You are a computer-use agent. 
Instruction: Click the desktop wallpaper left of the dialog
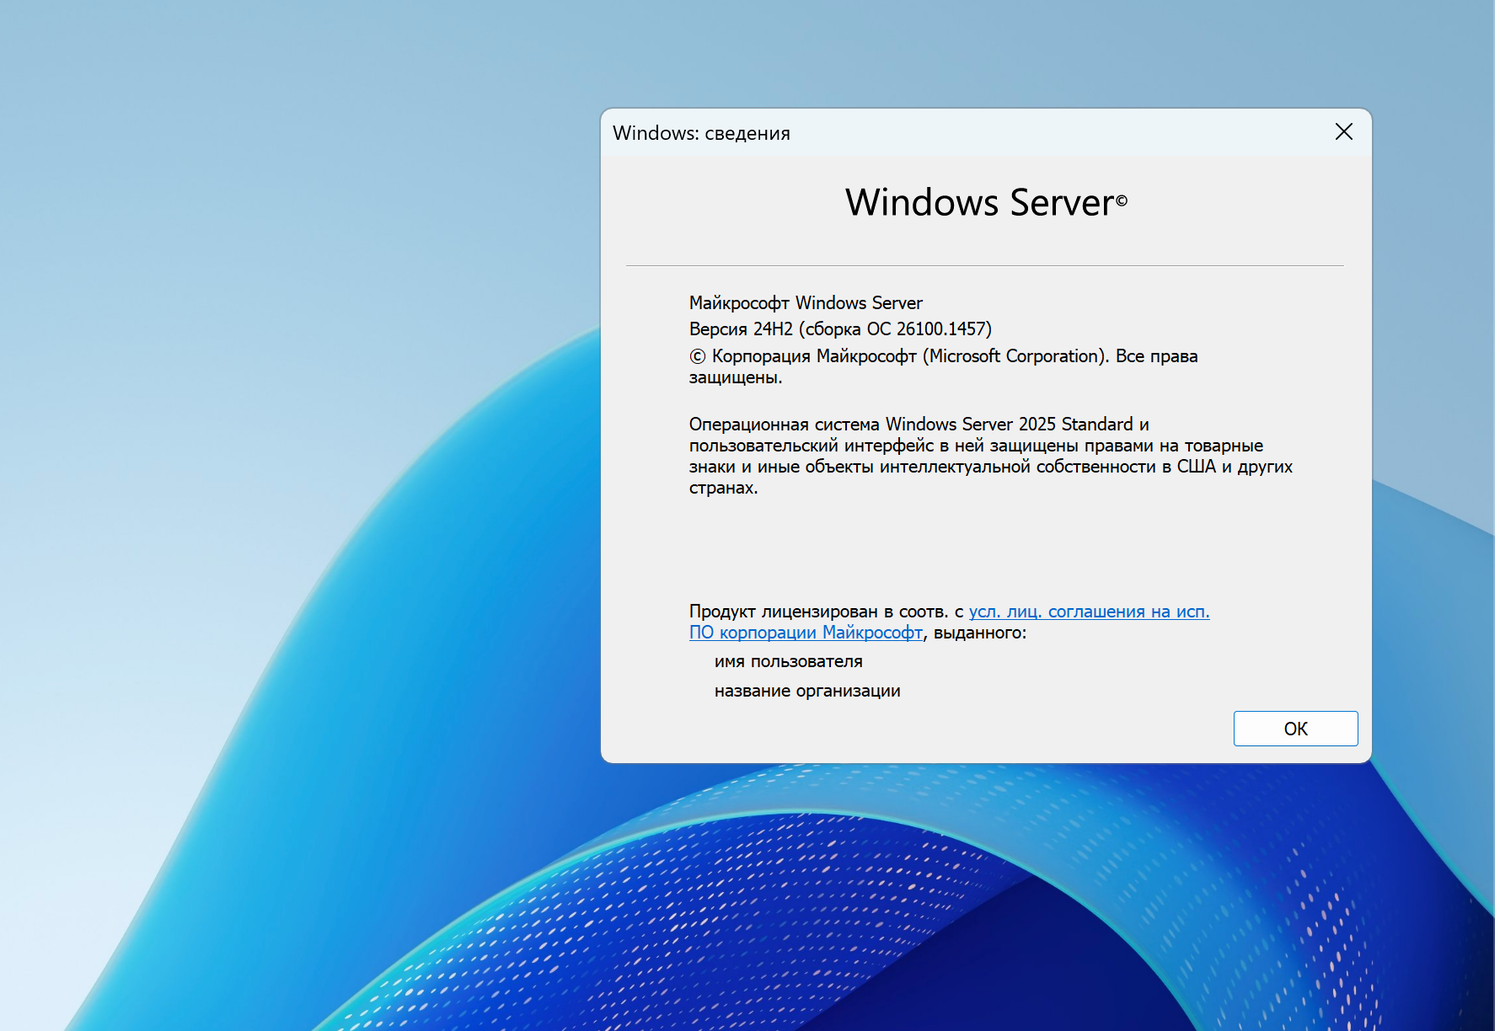click(300, 400)
